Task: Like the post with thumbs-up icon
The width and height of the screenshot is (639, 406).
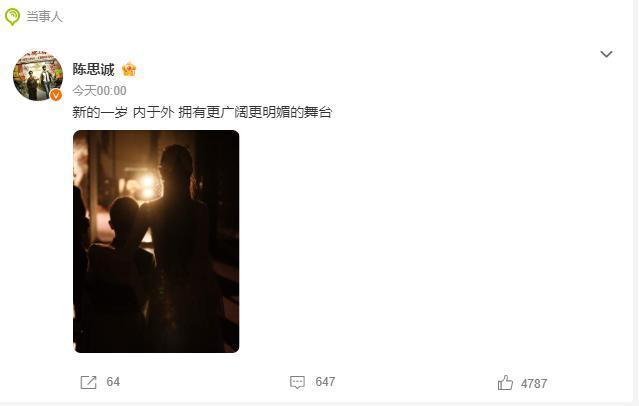Action: pyautogui.click(x=505, y=383)
